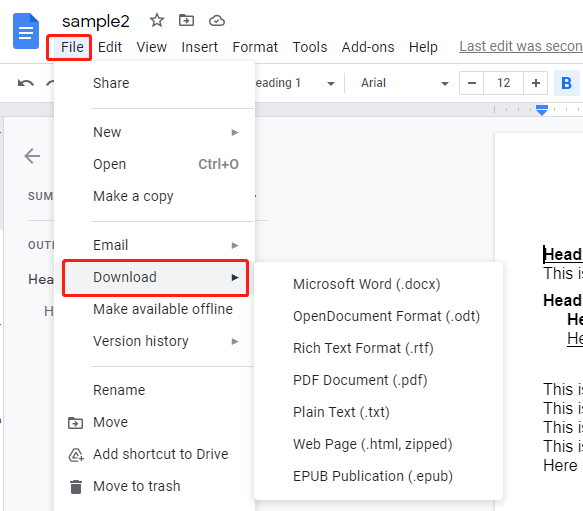Image resolution: width=583 pixels, height=511 pixels.
Task: Expand the Version history submenu
Action: 154,341
